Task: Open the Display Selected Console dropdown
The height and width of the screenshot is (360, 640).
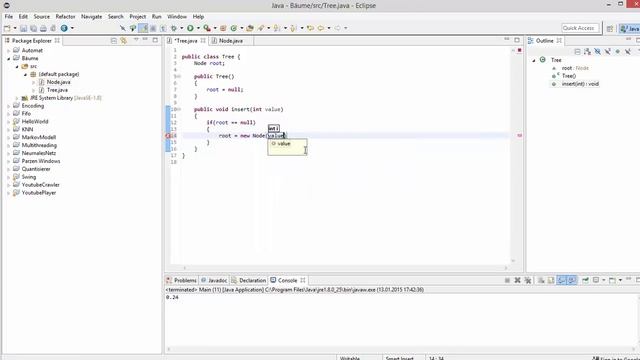Action: (x=604, y=280)
